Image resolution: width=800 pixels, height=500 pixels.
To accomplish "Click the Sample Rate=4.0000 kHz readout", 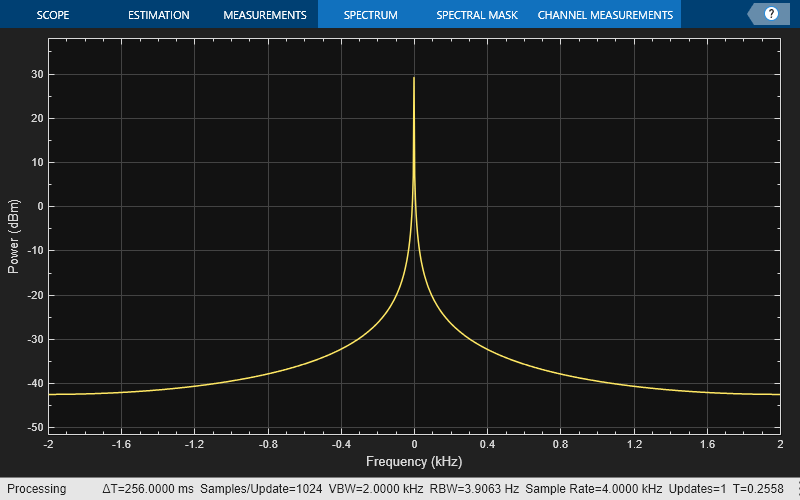I will [x=593, y=489].
